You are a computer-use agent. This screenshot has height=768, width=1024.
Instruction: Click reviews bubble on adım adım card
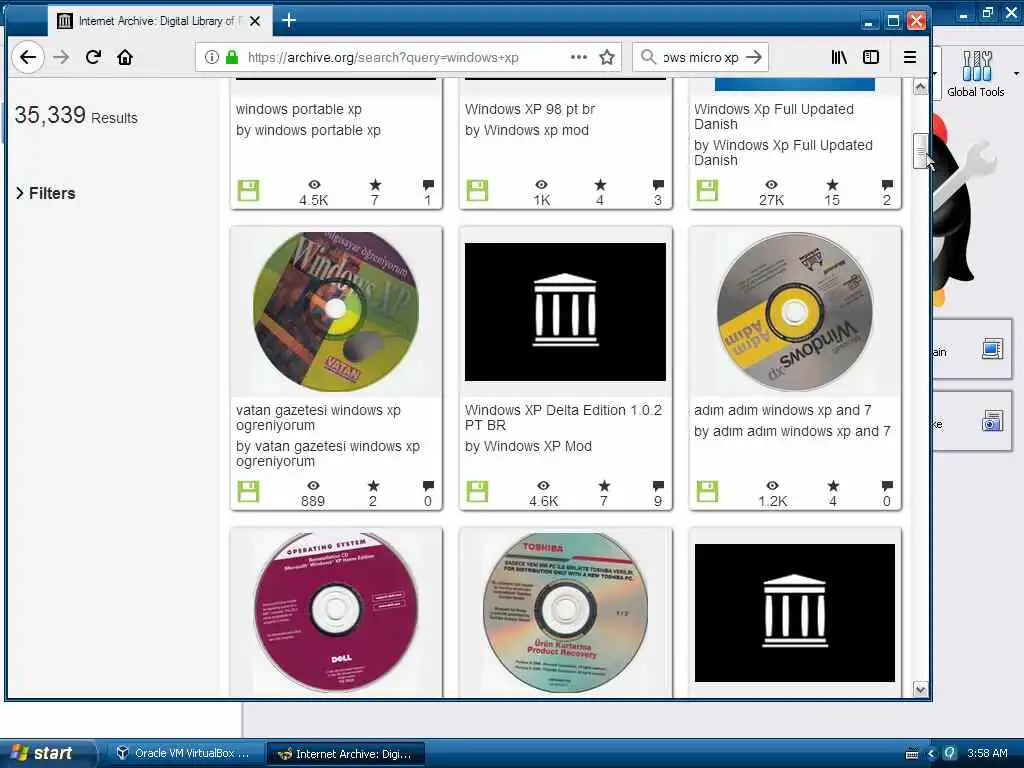point(887,485)
